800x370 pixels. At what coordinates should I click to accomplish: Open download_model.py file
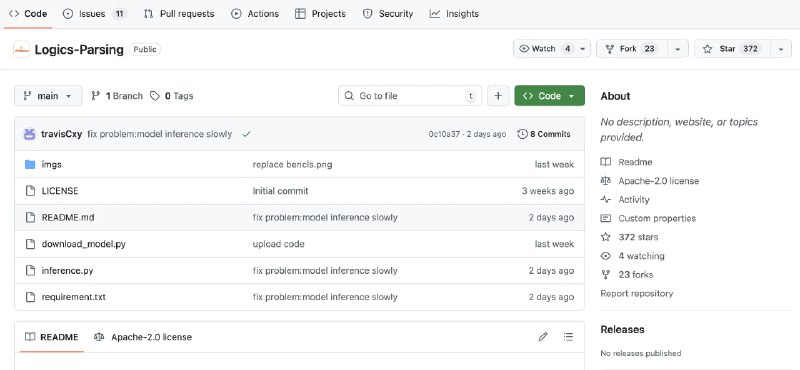[84, 244]
